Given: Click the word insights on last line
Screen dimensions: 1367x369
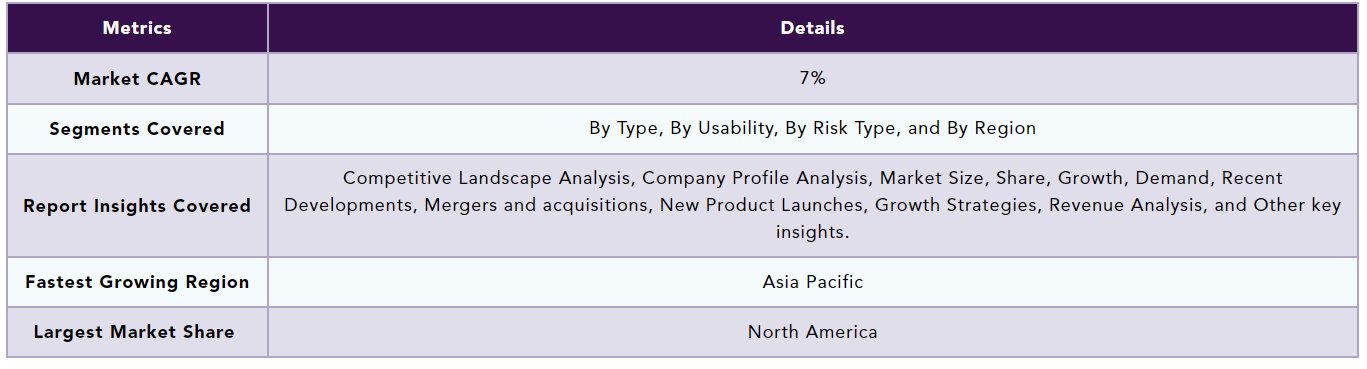Looking at the screenshot, I should tap(812, 232).
